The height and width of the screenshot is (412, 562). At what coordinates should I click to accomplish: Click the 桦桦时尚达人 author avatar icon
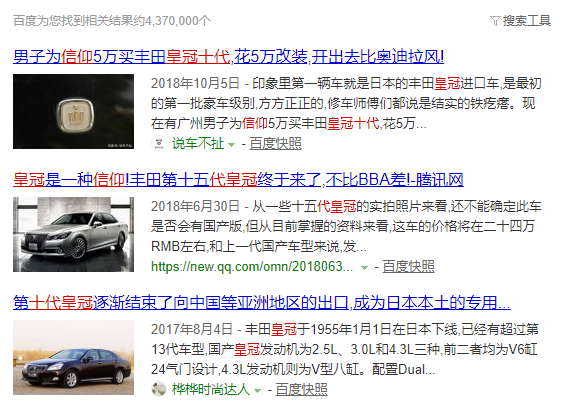(159, 389)
